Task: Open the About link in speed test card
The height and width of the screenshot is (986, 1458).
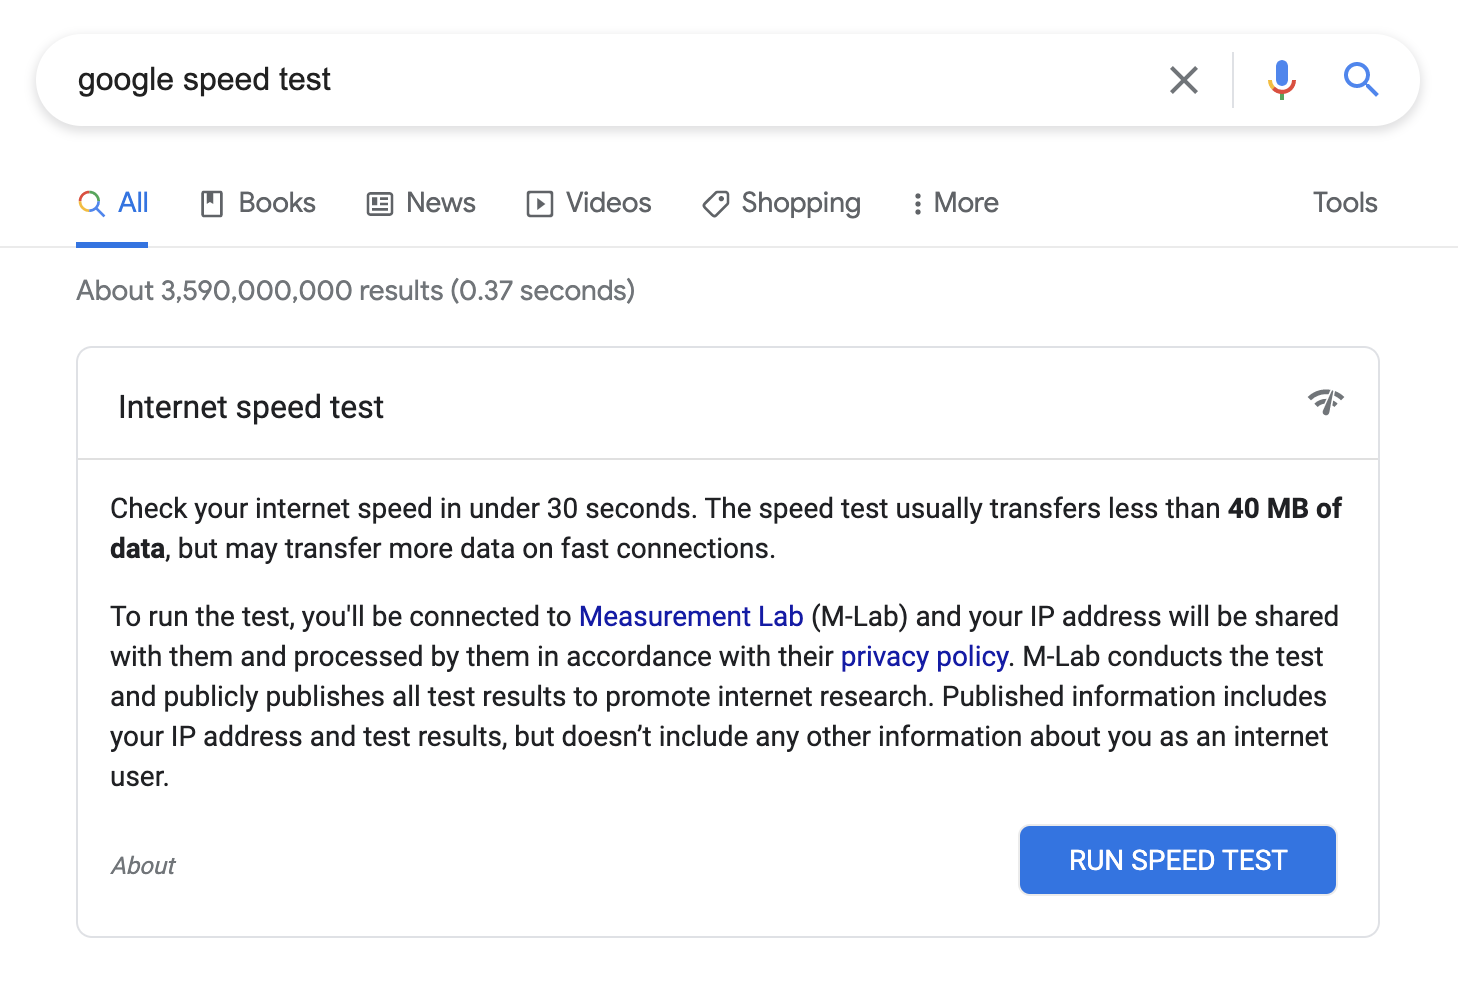Action: pyautogui.click(x=143, y=866)
